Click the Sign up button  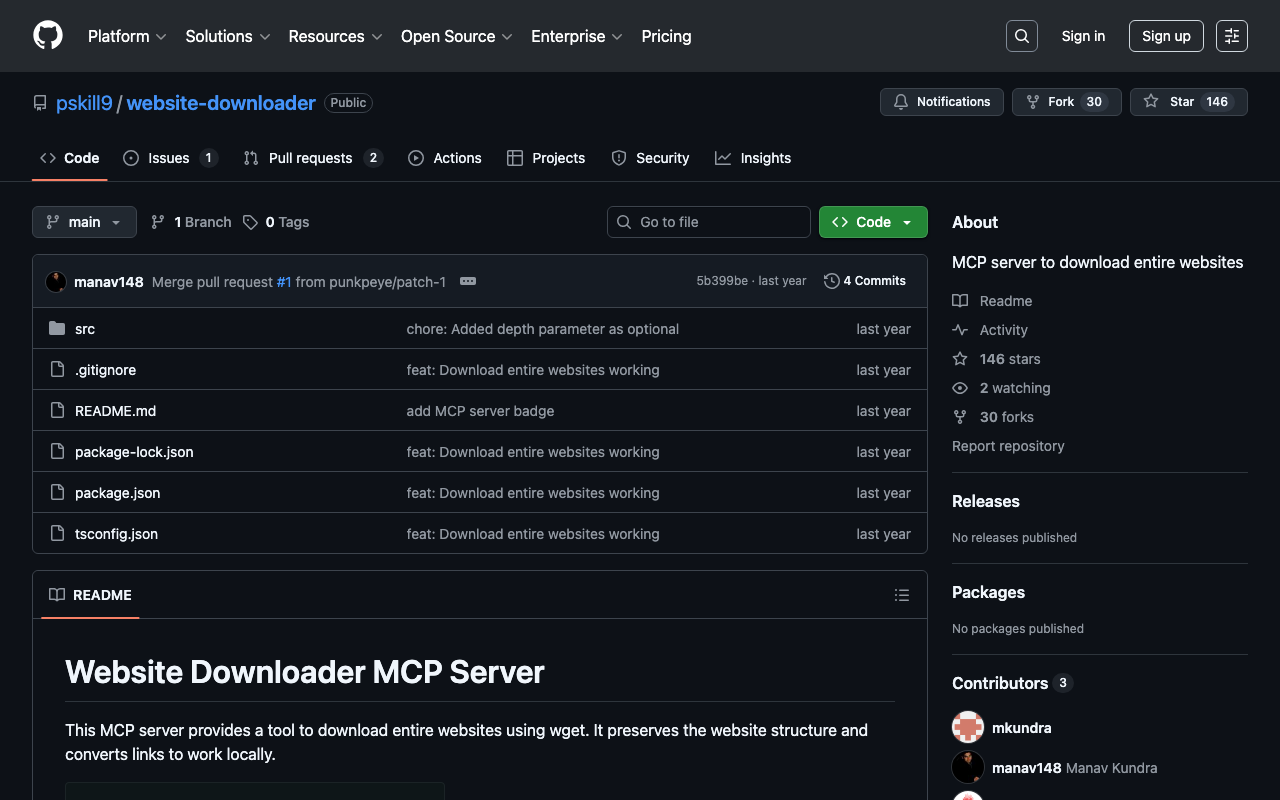click(x=1165, y=36)
